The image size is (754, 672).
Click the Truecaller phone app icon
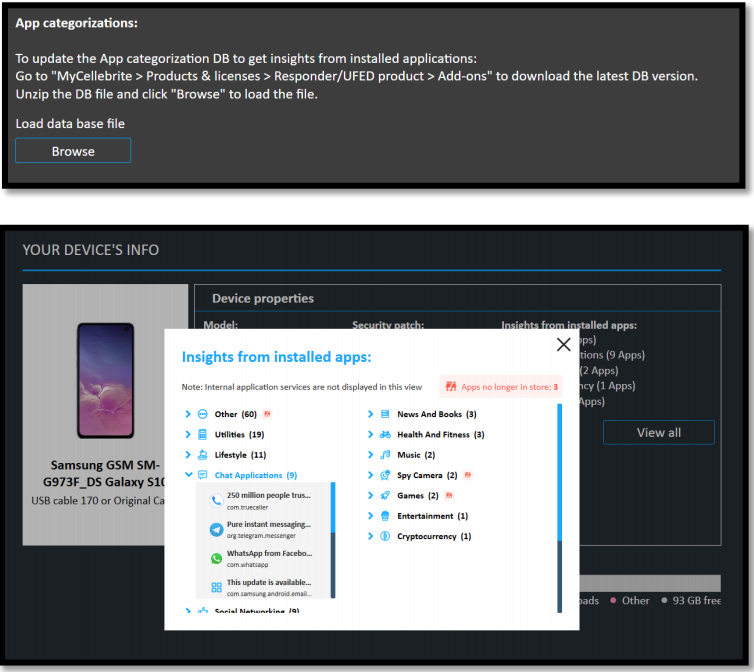coord(216,501)
